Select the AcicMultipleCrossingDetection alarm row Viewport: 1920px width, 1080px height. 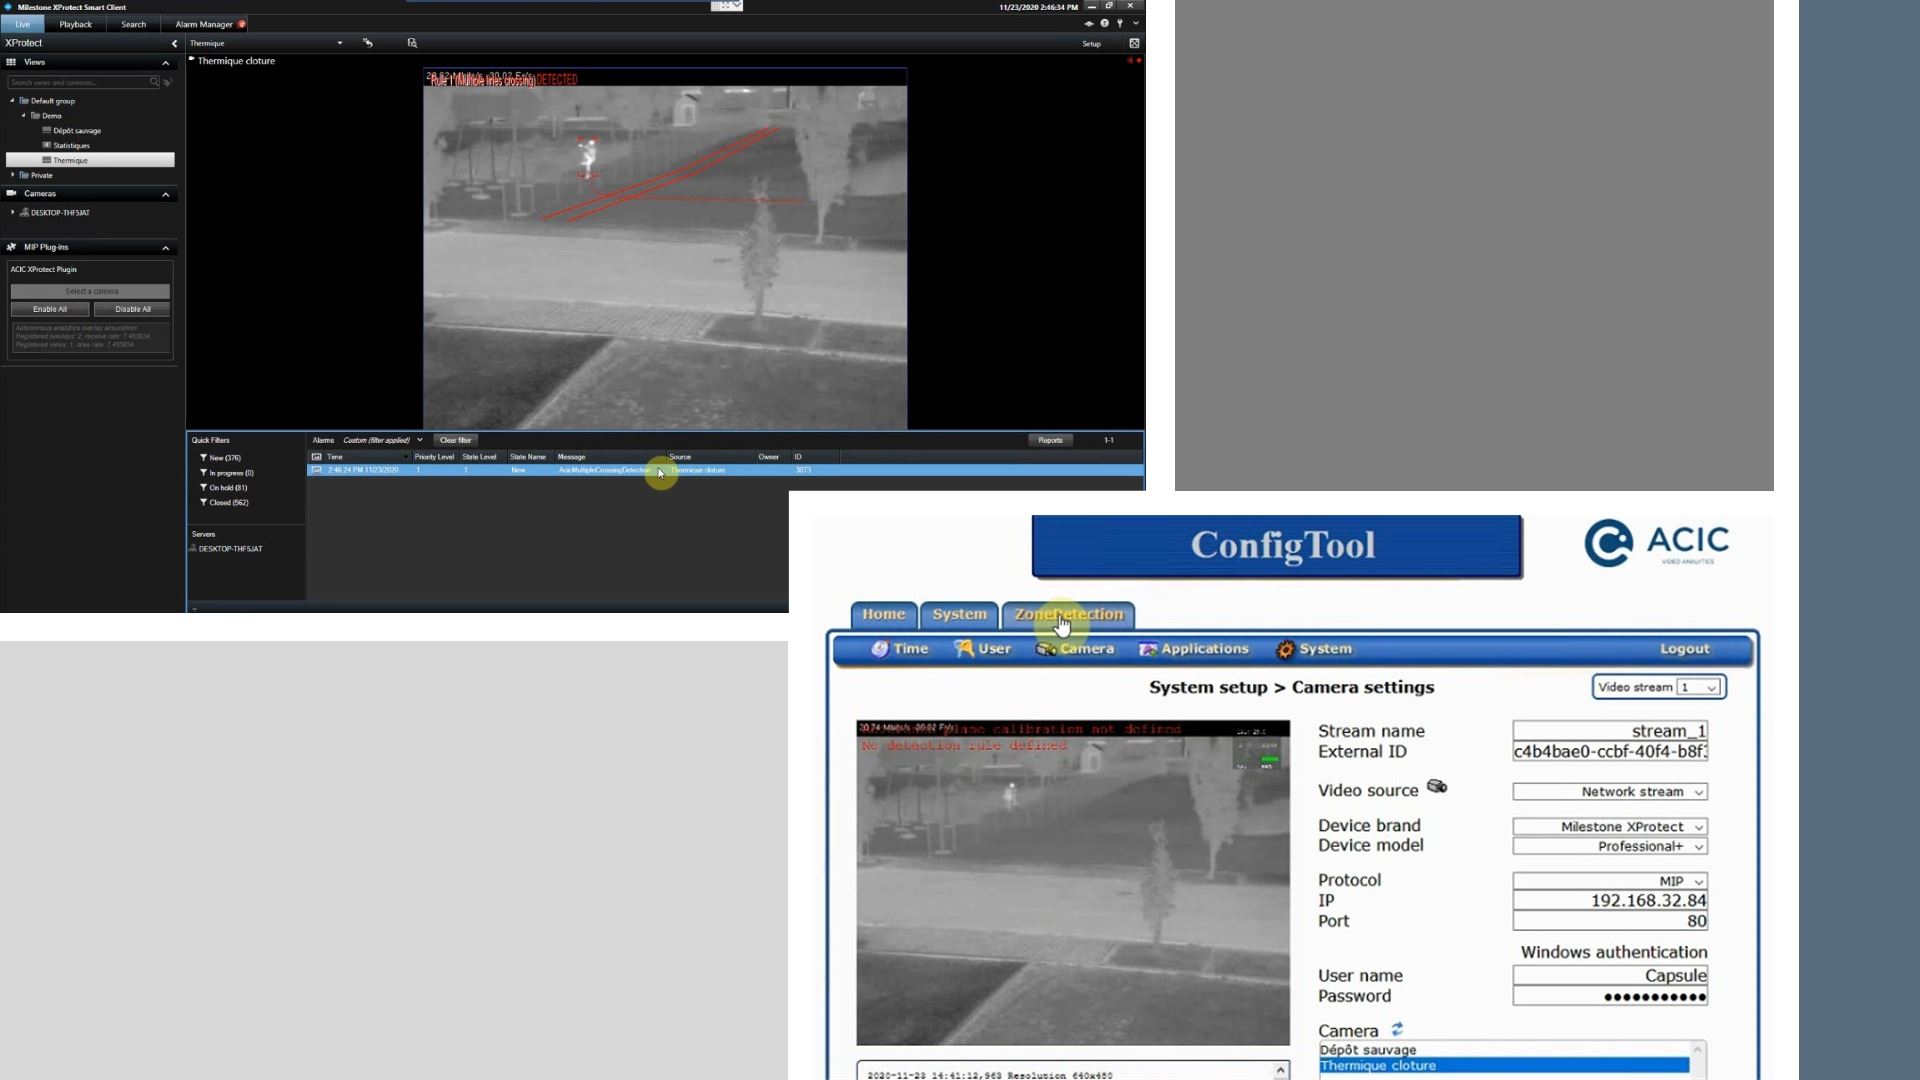coord(725,470)
